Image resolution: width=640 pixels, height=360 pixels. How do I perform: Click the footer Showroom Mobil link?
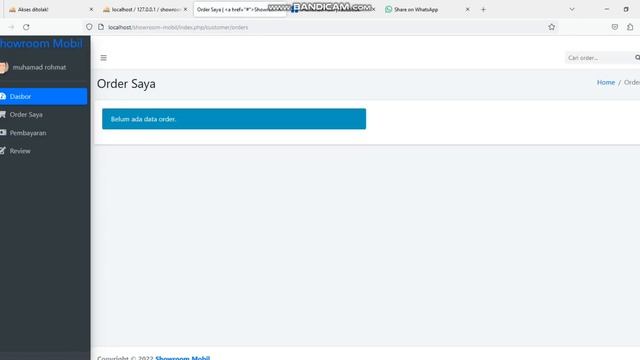tap(182, 358)
